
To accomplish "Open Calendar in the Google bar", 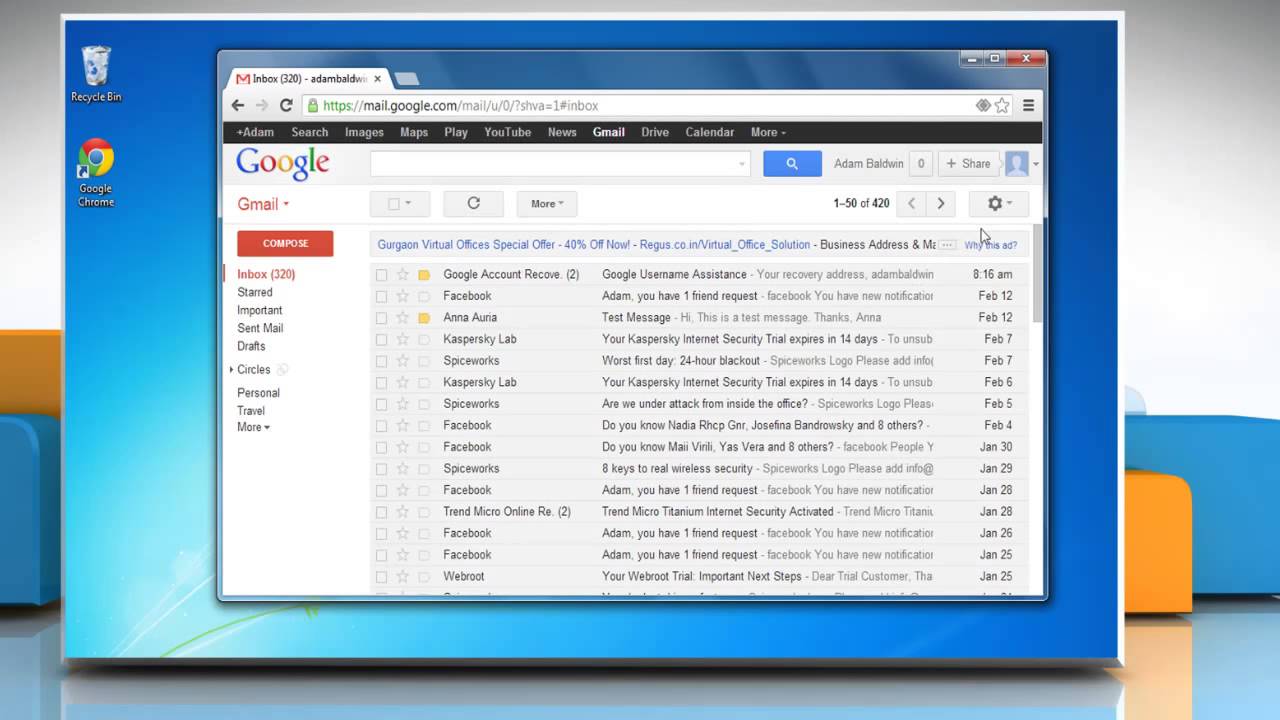I will [709, 132].
